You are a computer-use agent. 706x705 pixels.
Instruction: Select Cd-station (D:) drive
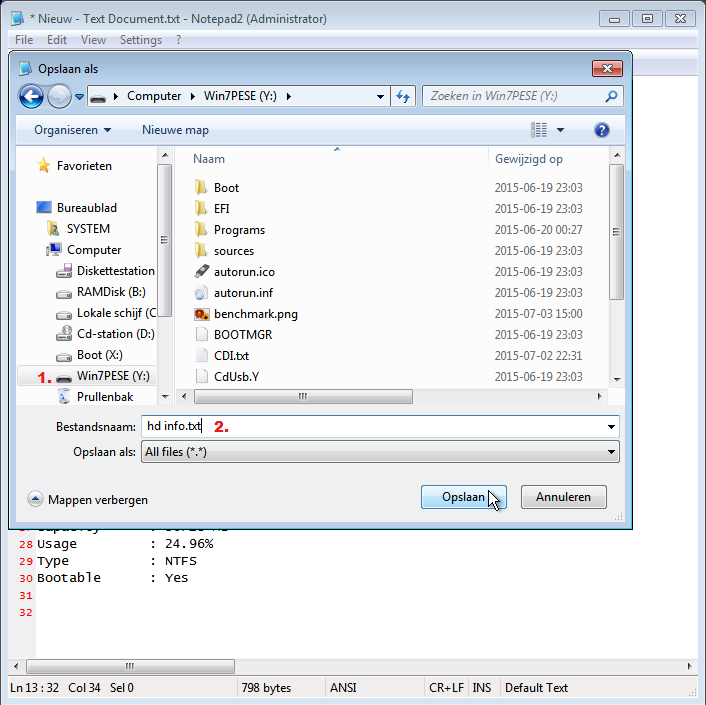click(105, 334)
